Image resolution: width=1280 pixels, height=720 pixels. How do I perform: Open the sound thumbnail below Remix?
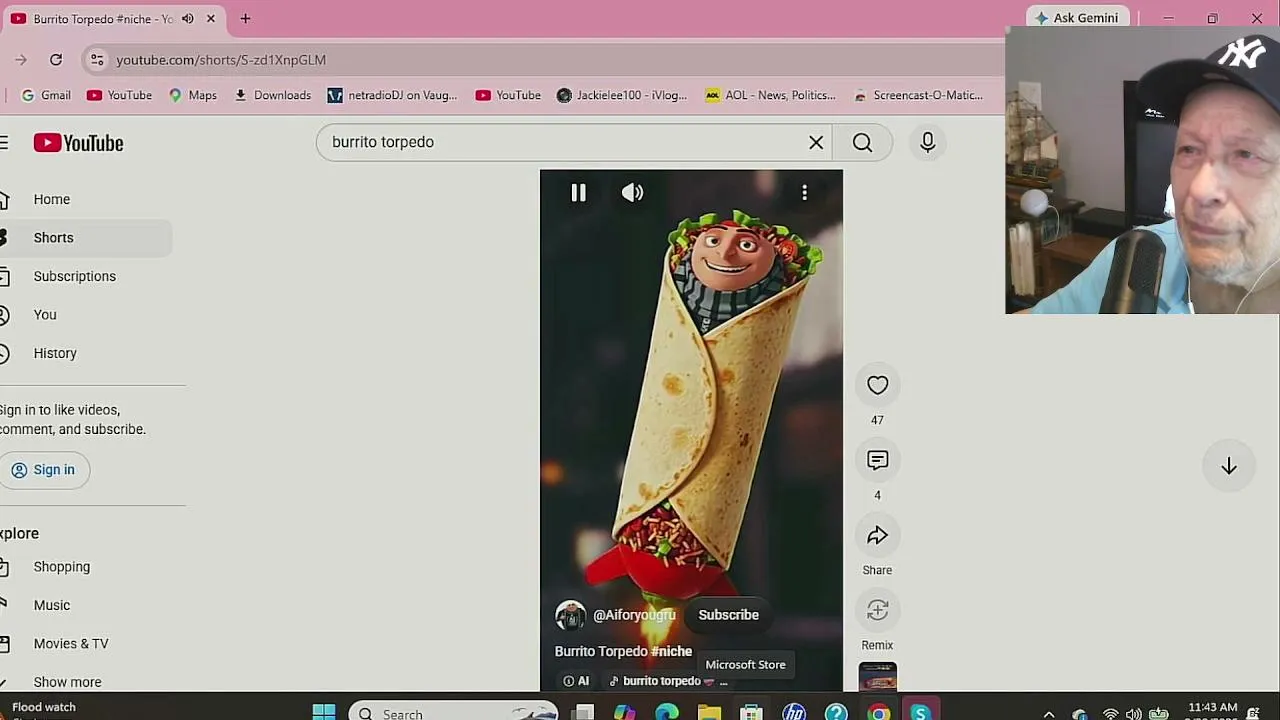877,677
